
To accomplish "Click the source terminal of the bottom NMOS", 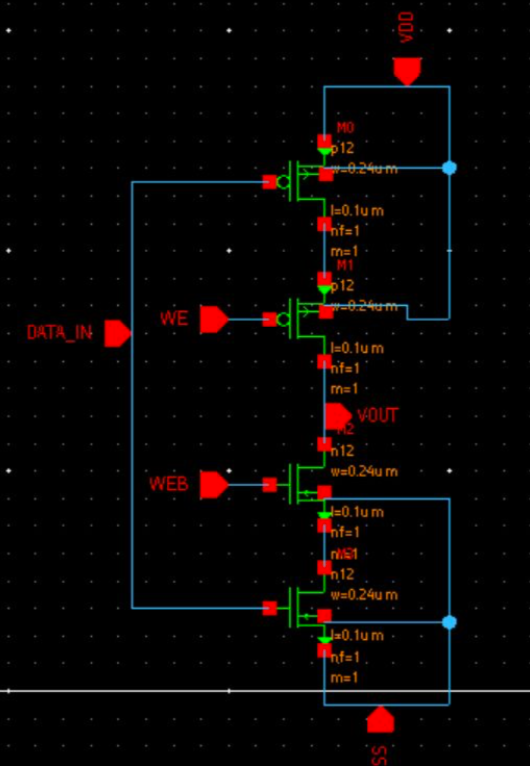I will click(x=324, y=650).
